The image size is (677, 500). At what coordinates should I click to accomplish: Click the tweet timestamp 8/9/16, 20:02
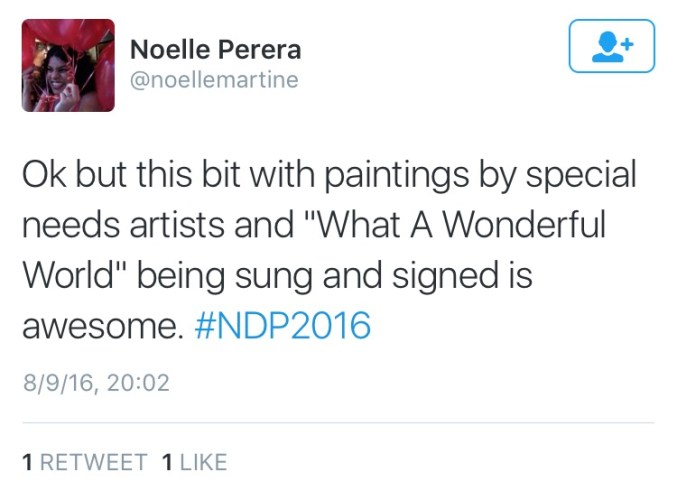pos(95,382)
